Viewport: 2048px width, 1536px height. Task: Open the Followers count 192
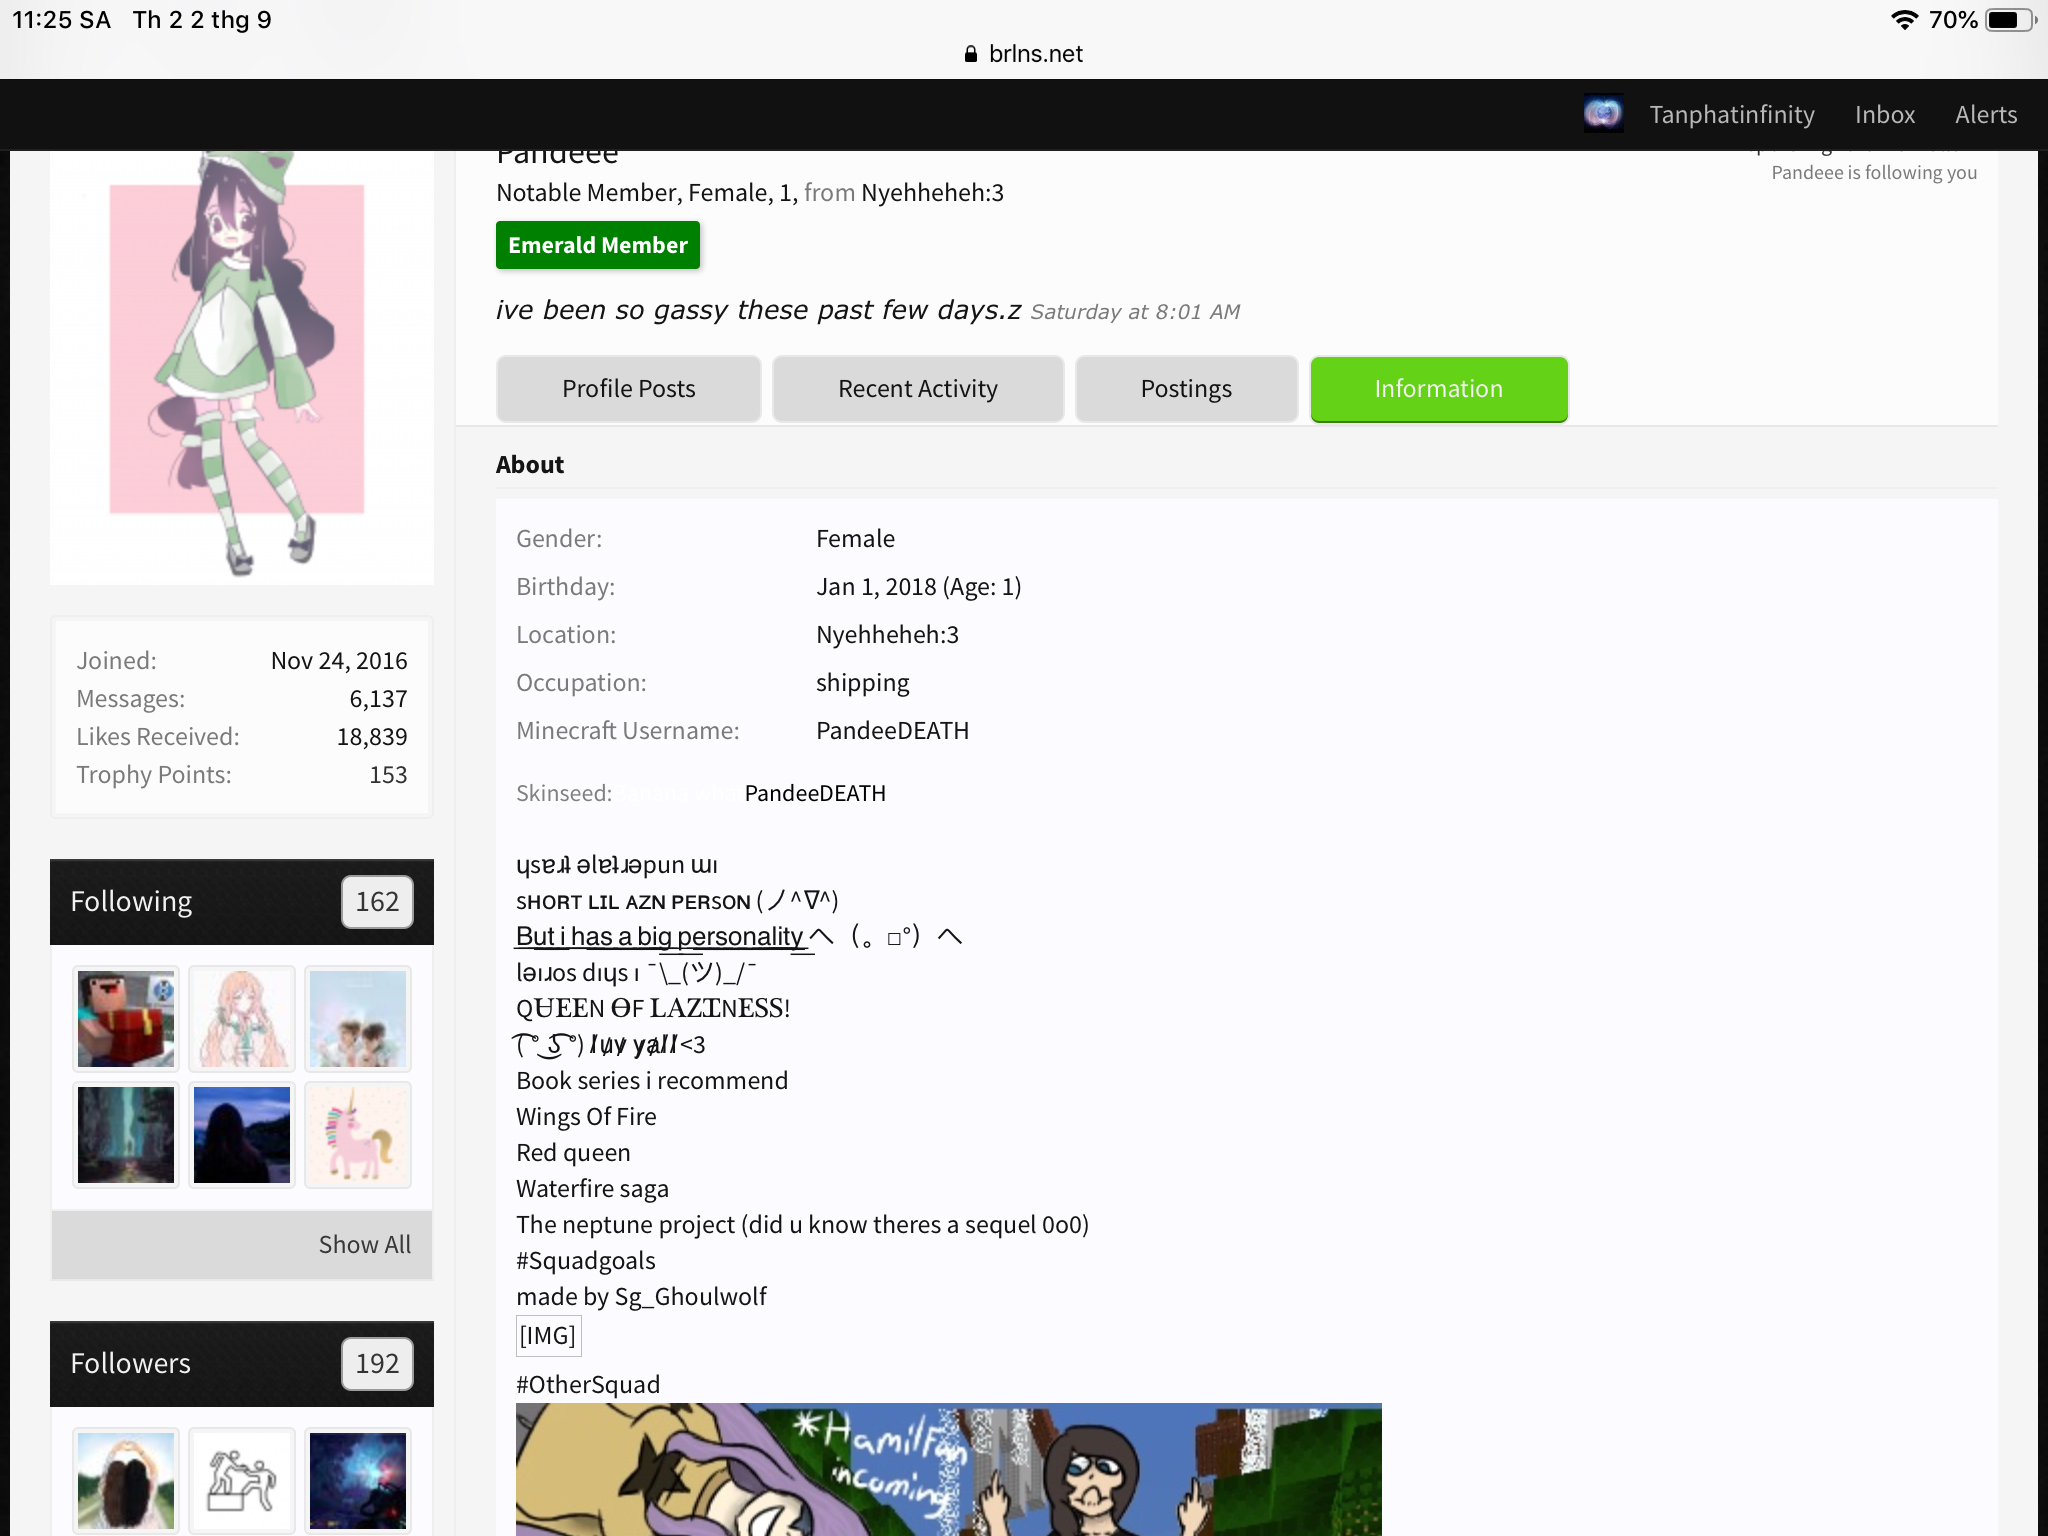[377, 1364]
